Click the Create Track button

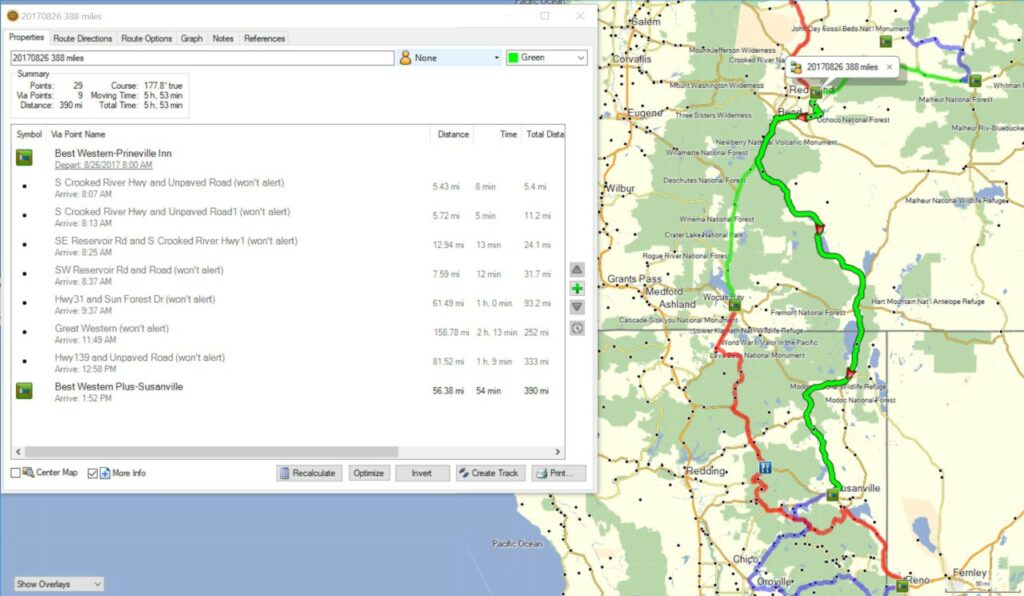(490, 473)
